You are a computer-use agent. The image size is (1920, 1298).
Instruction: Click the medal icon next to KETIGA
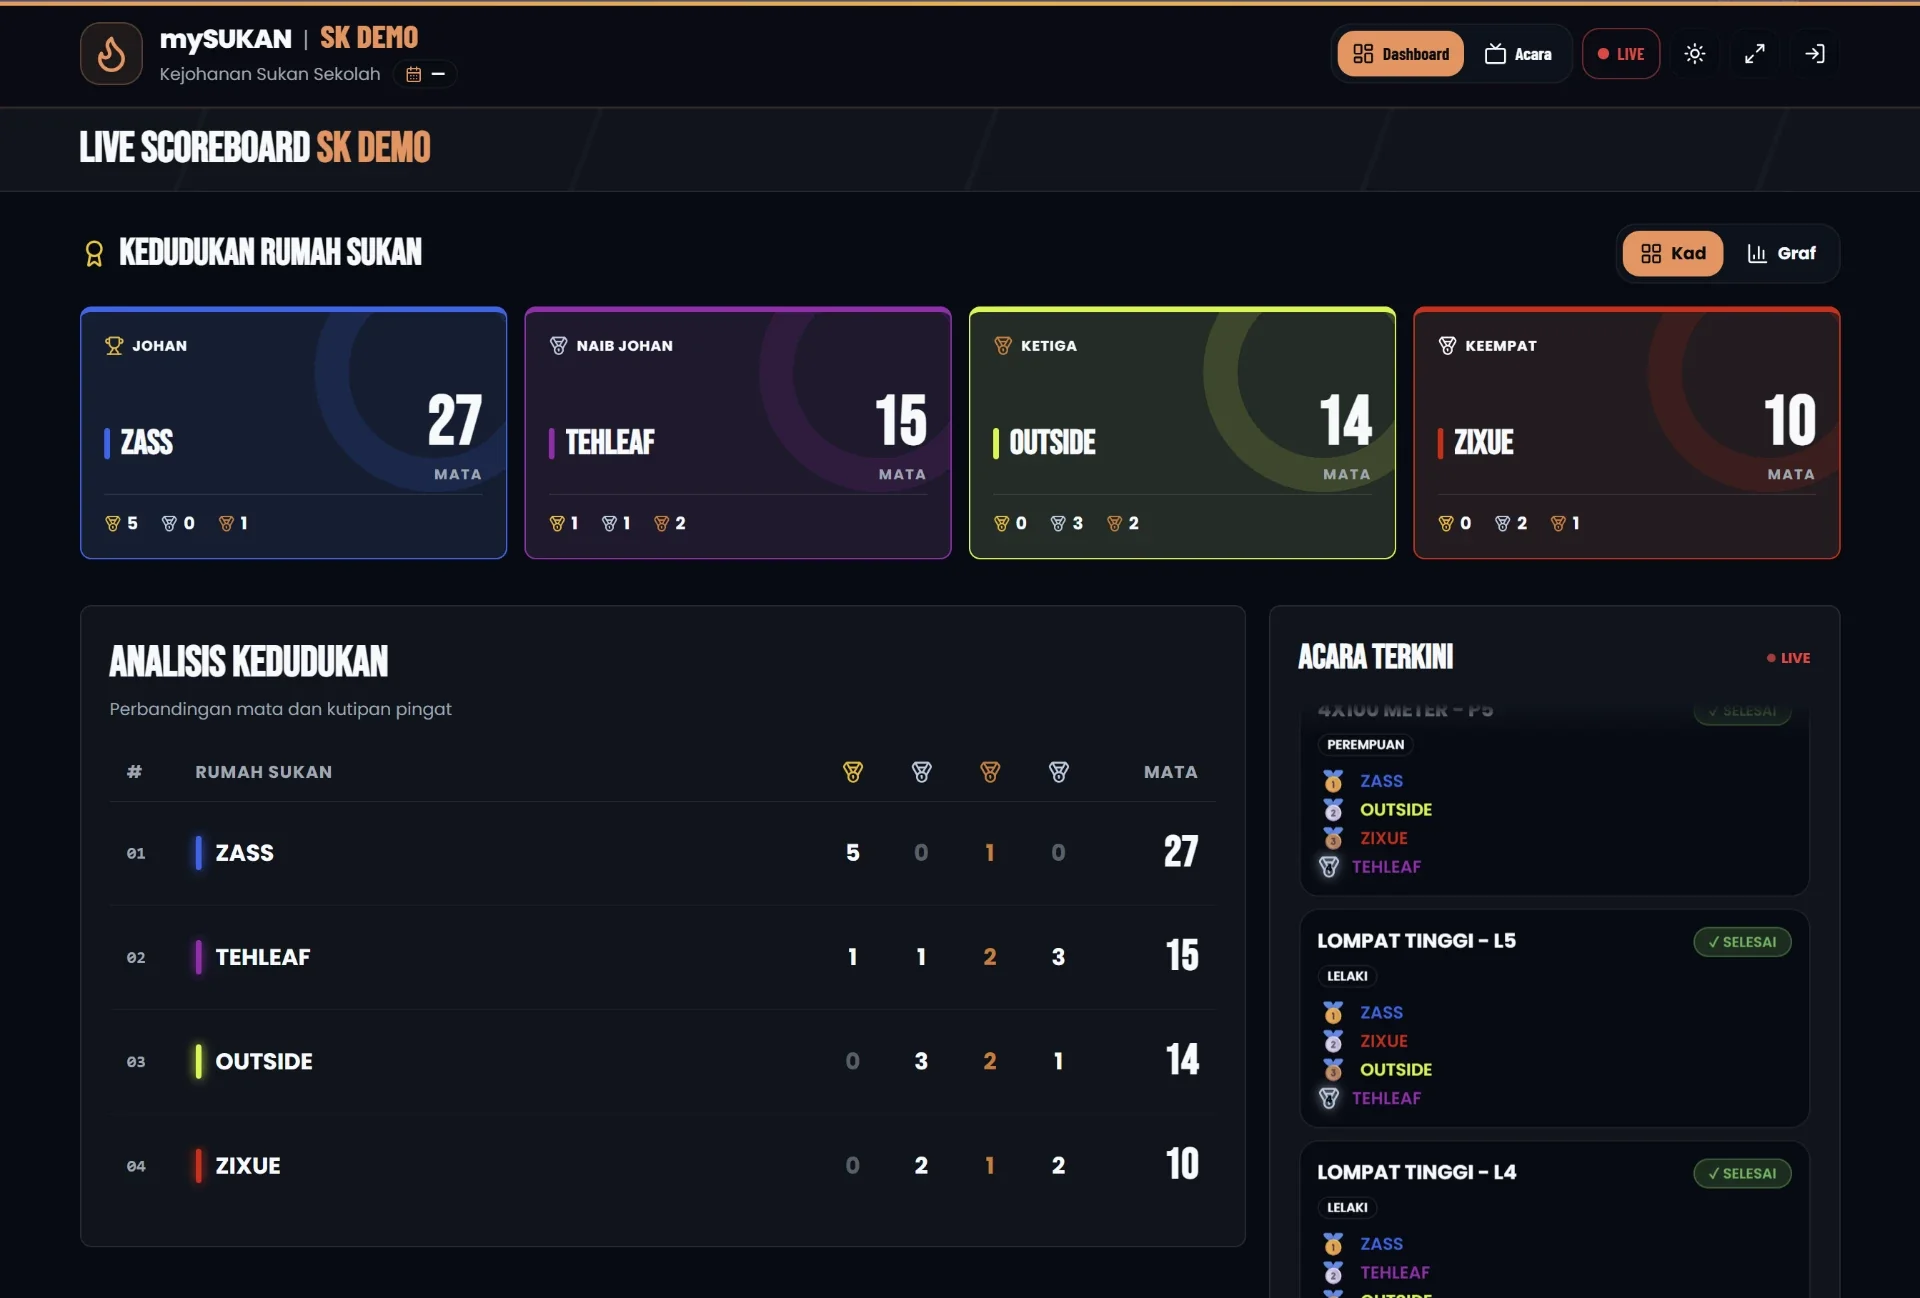1003,346
